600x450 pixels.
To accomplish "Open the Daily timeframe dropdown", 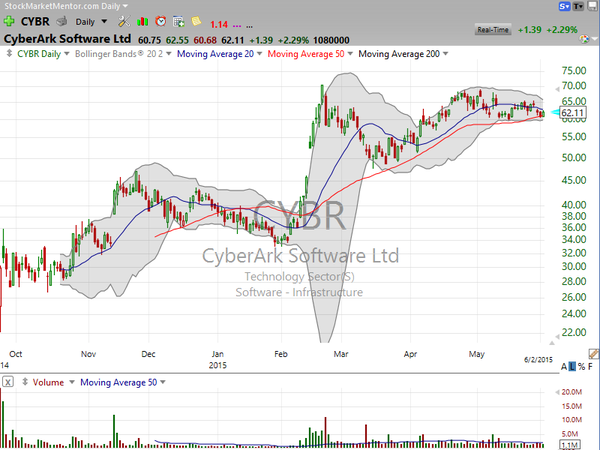I will pyautogui.click(x=91, y=22).
